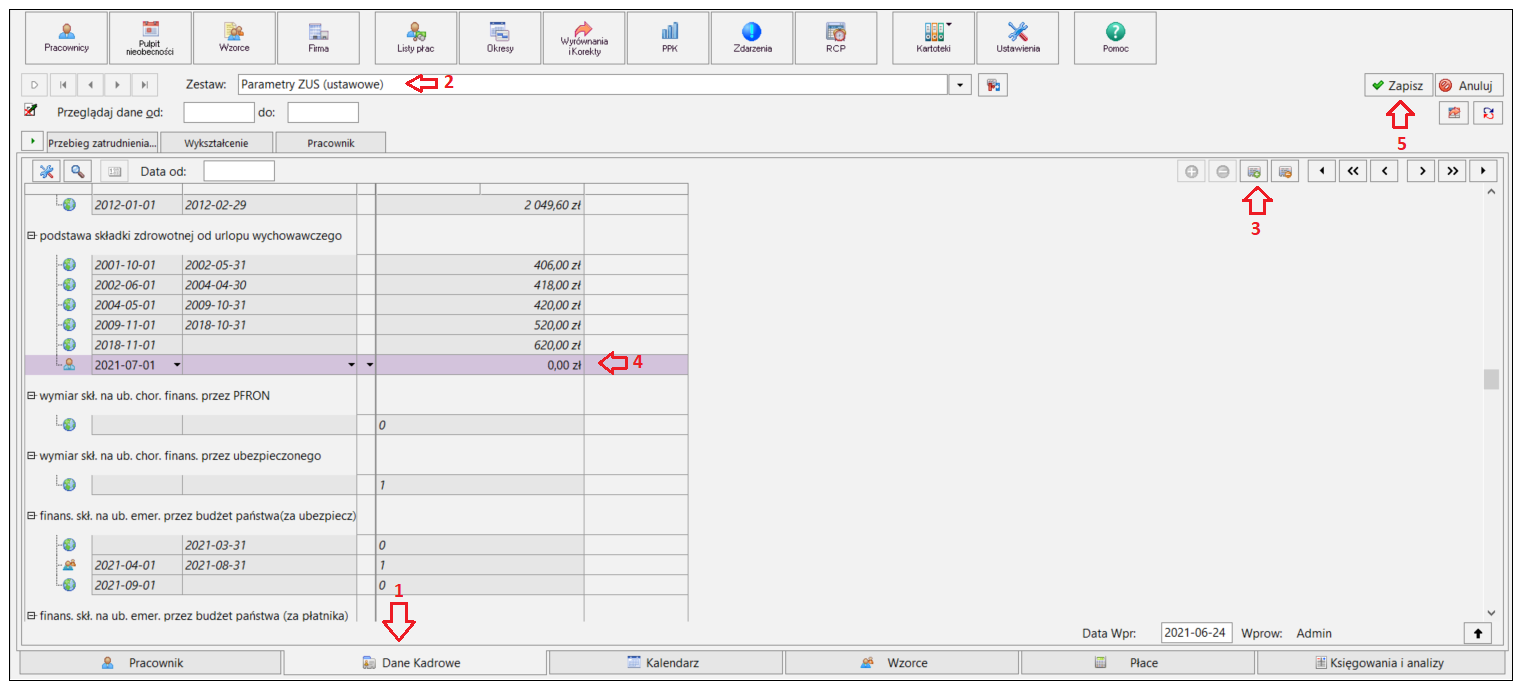The height and width of the screenshot is (693, 1526).
Task: Click the 'do' end date field
Action: (x=323, y=112)
